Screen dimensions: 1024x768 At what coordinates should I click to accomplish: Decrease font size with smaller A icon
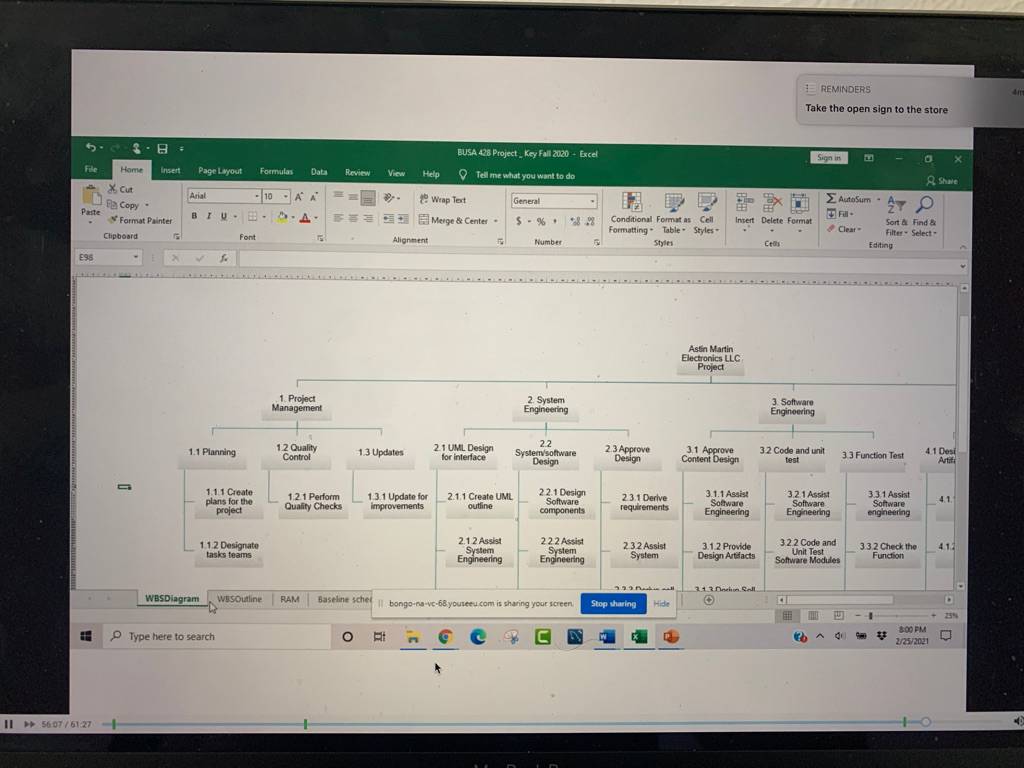pos(314,197)
